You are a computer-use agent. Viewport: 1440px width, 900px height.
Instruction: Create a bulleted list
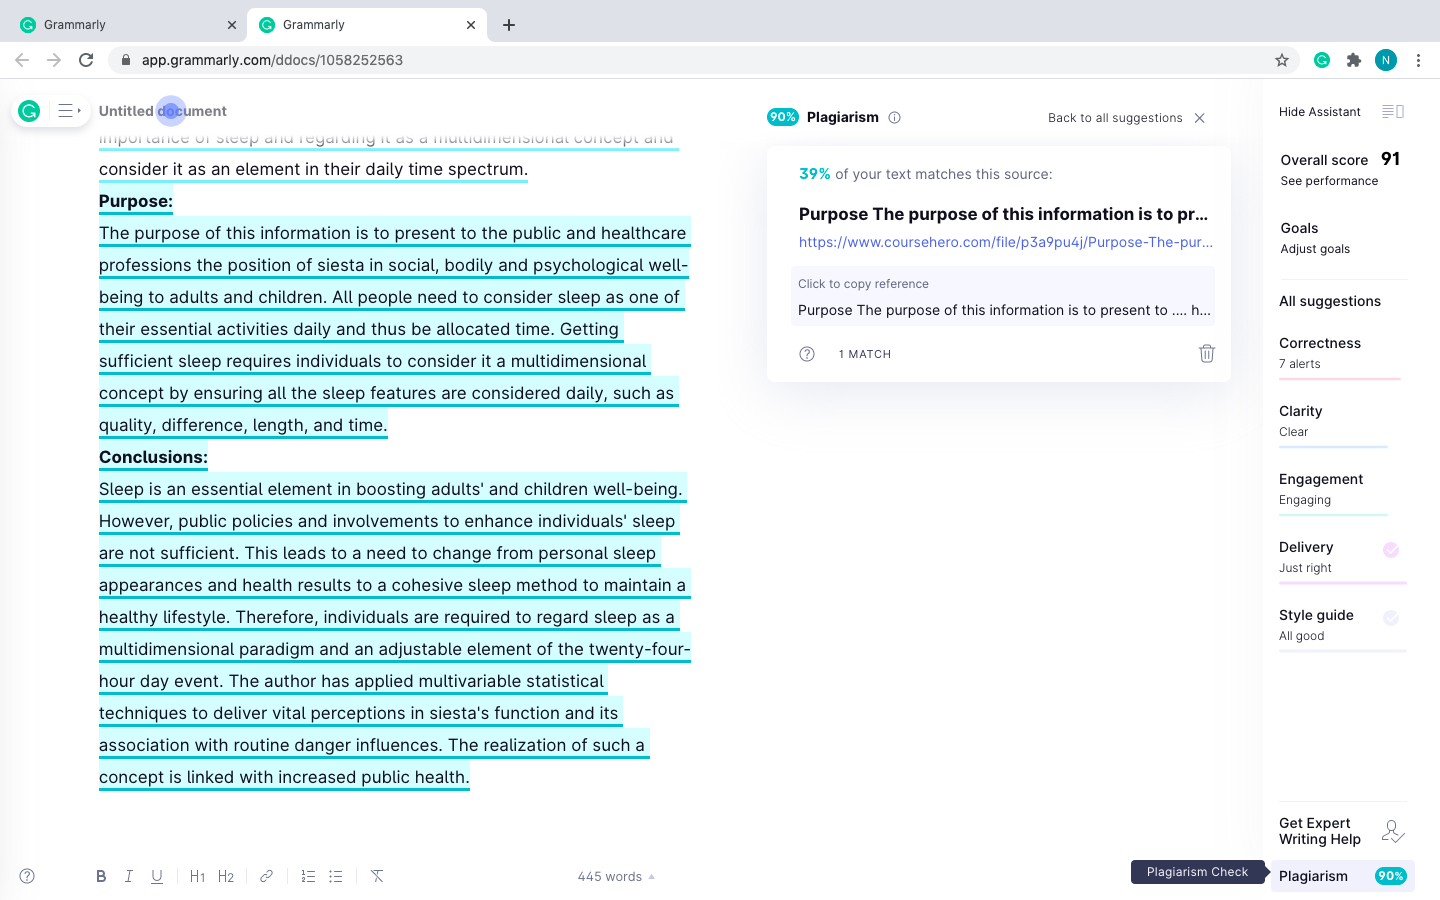coord(336,876)
